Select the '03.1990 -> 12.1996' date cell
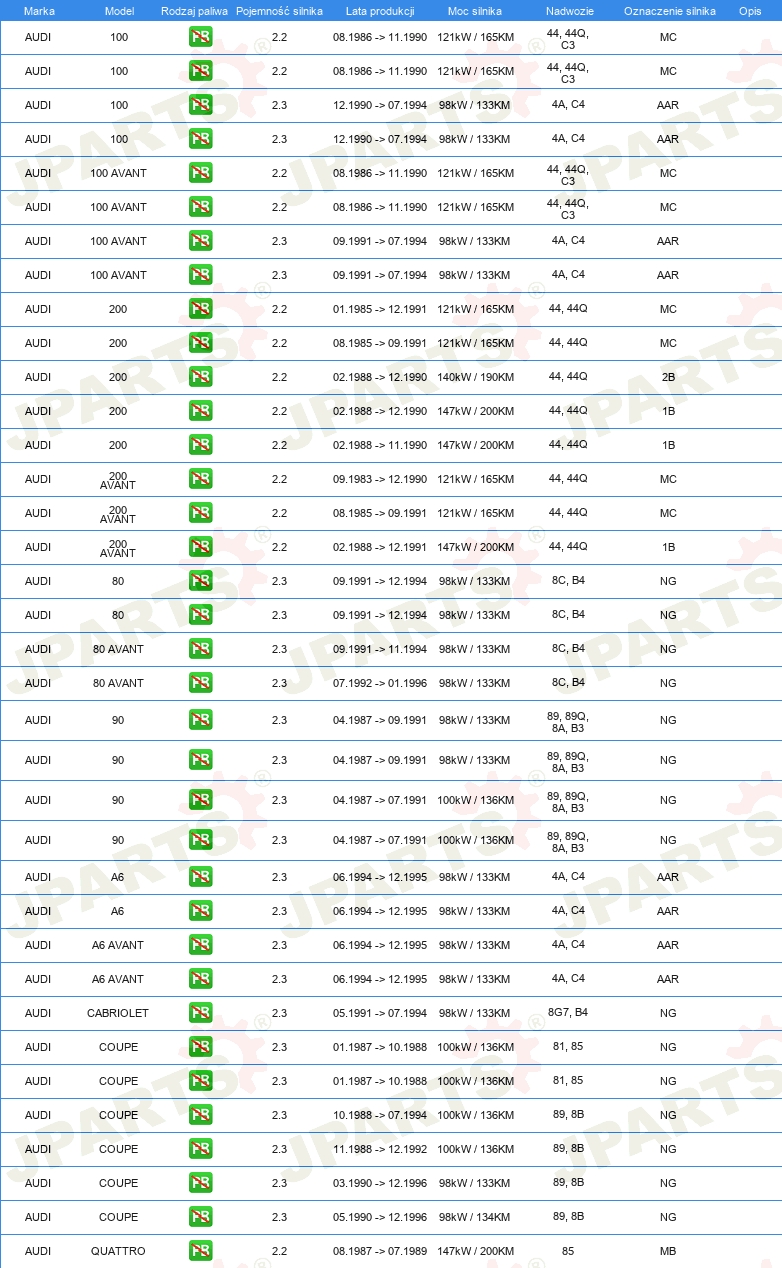The height and width of the screenshot is (1268, 782). 380,1183
